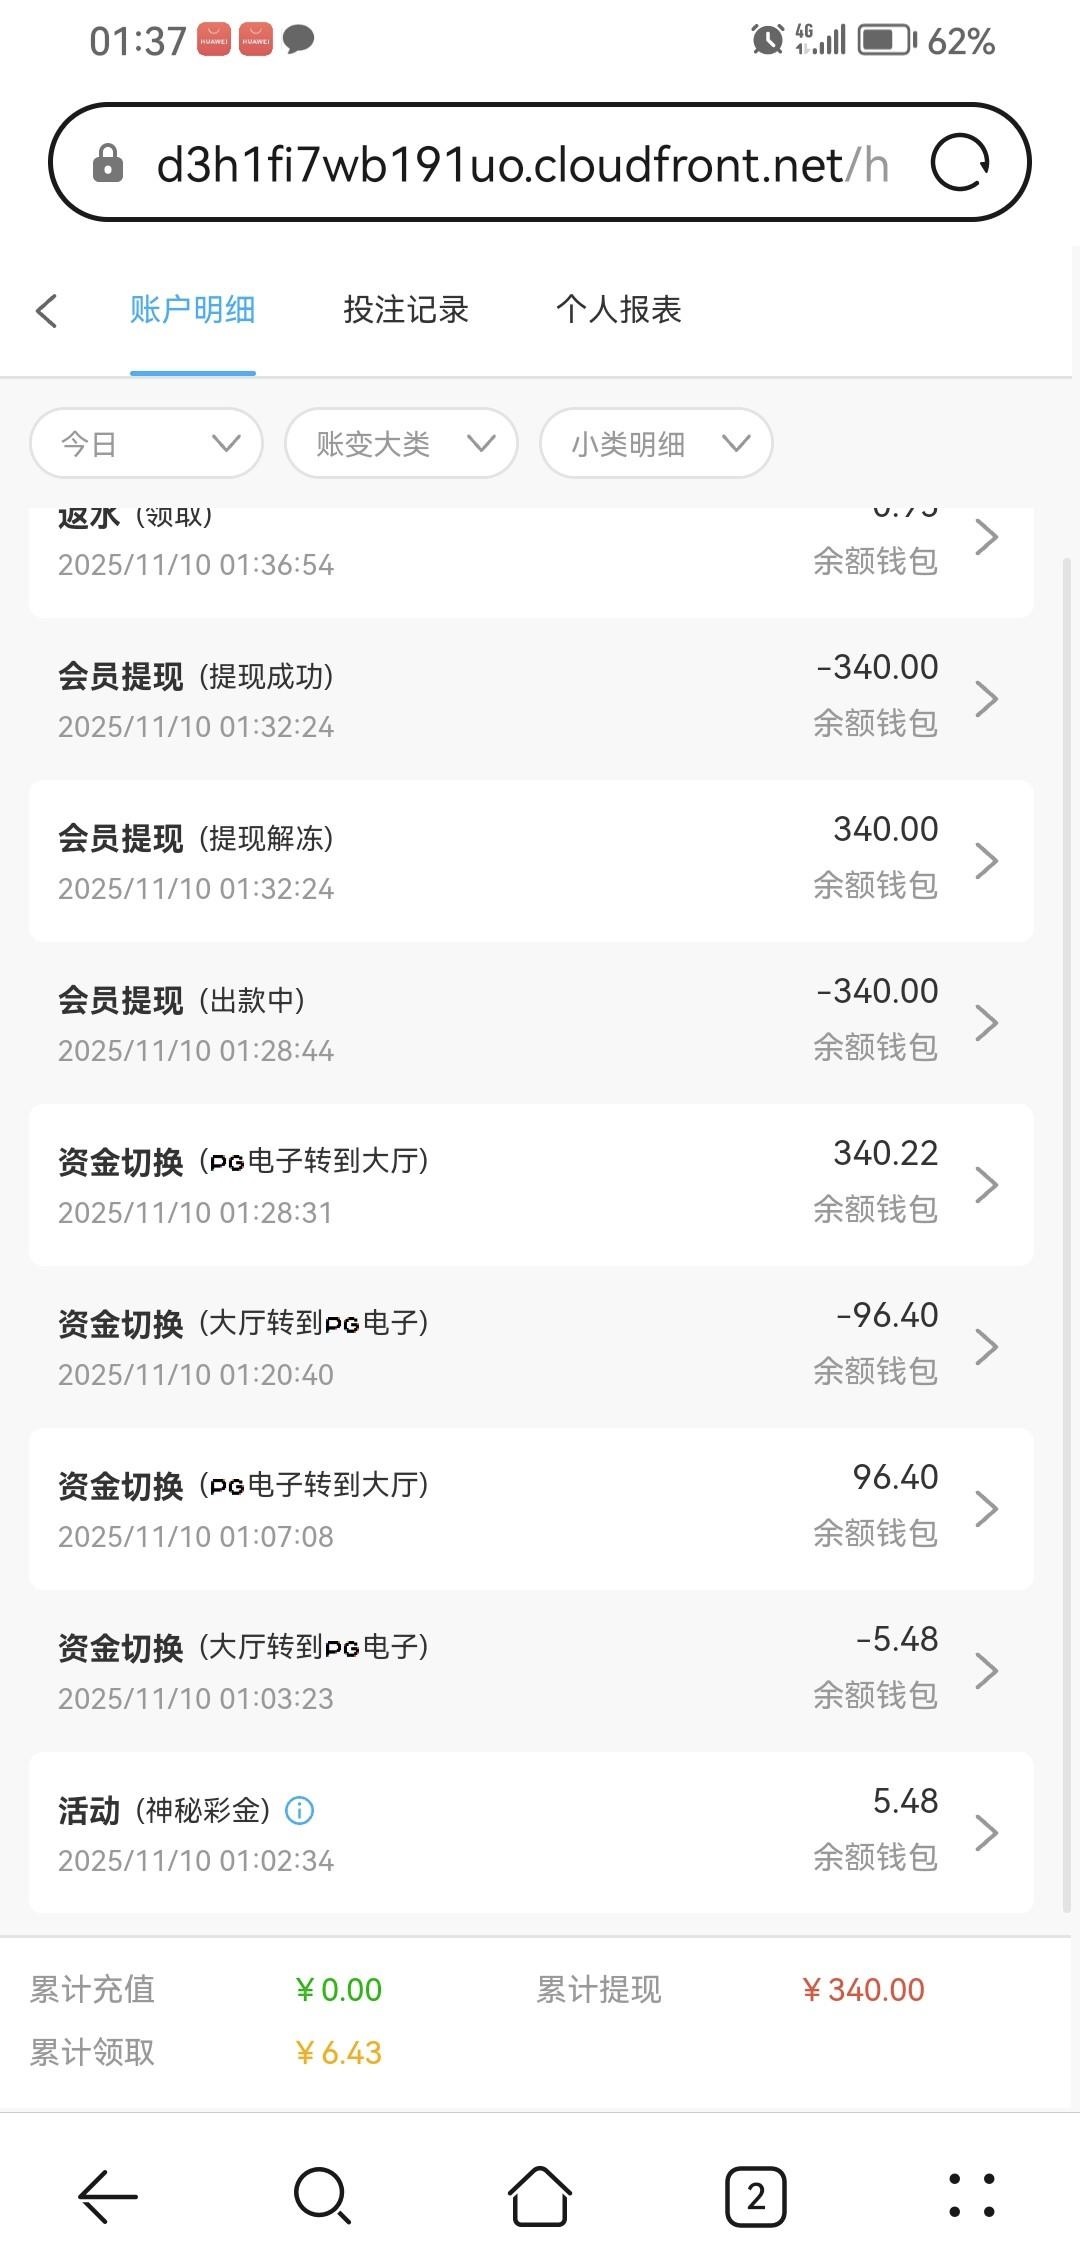Tap the padlock icon in address bar
This screenshot has height=2266, width=1080.
pos(108,164)
